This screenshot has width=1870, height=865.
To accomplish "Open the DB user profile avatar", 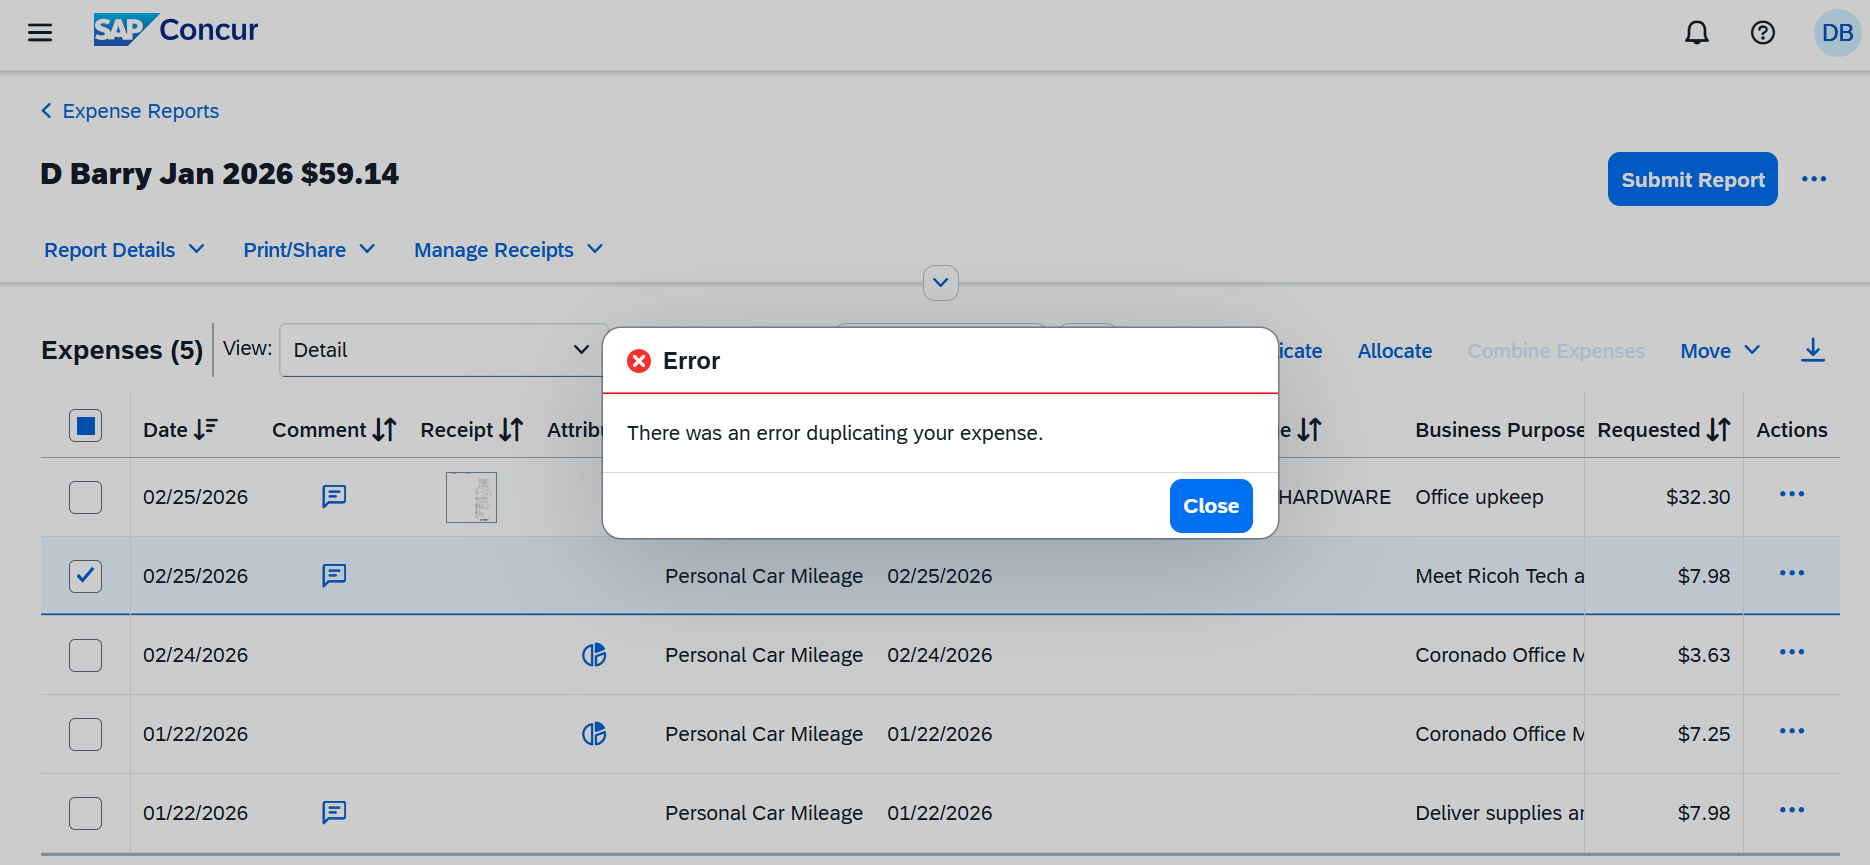I will pyautogui.click(x=1837, y=33).
